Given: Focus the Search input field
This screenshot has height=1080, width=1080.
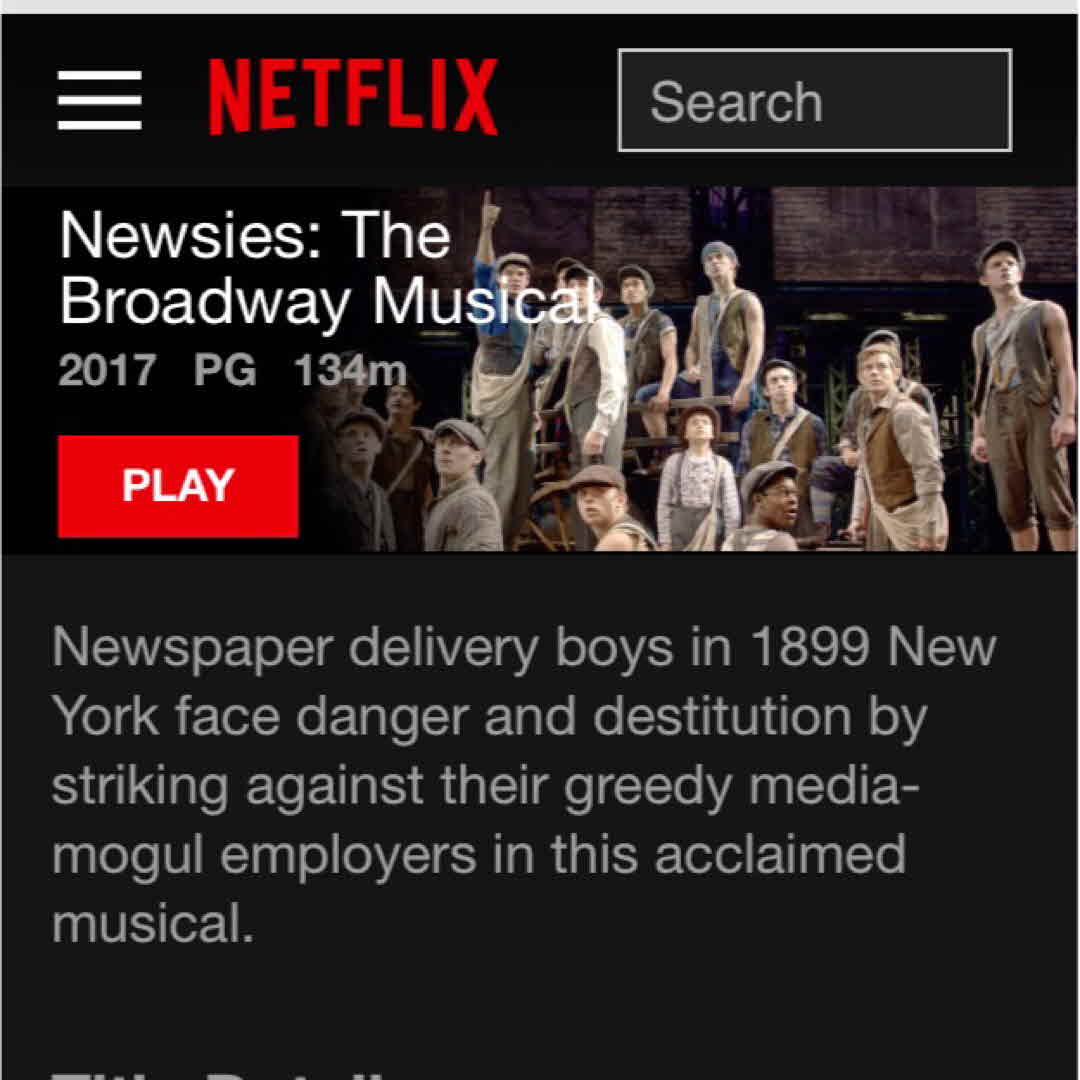Looking at the screenshot, I should click(815, 101).
